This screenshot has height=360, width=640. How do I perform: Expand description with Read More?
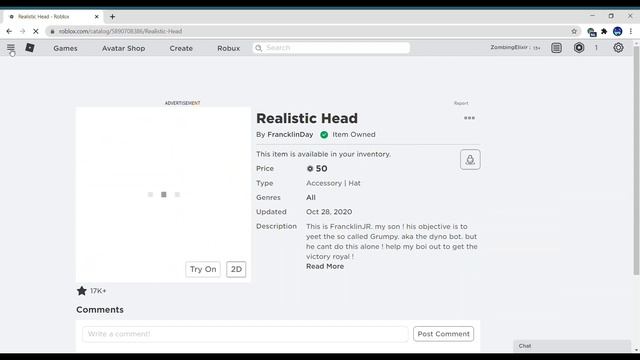(x=325, y=266)
